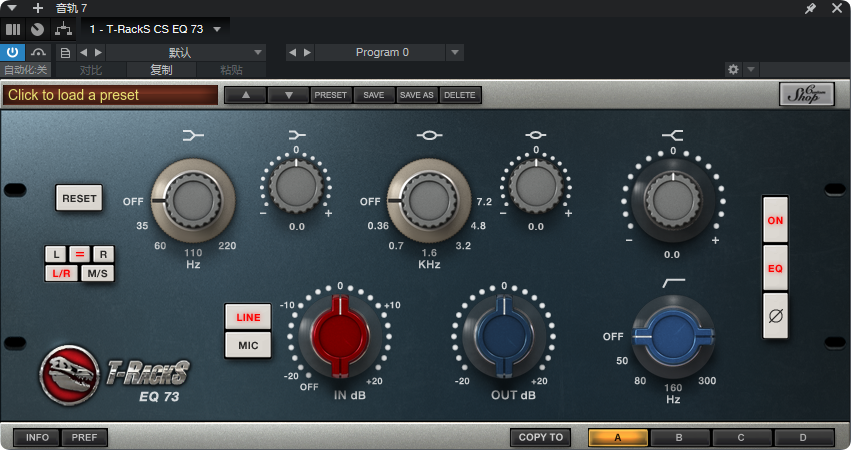Click the plugin power bypass icon
This screenshot has height=450, width=851.
12,53
